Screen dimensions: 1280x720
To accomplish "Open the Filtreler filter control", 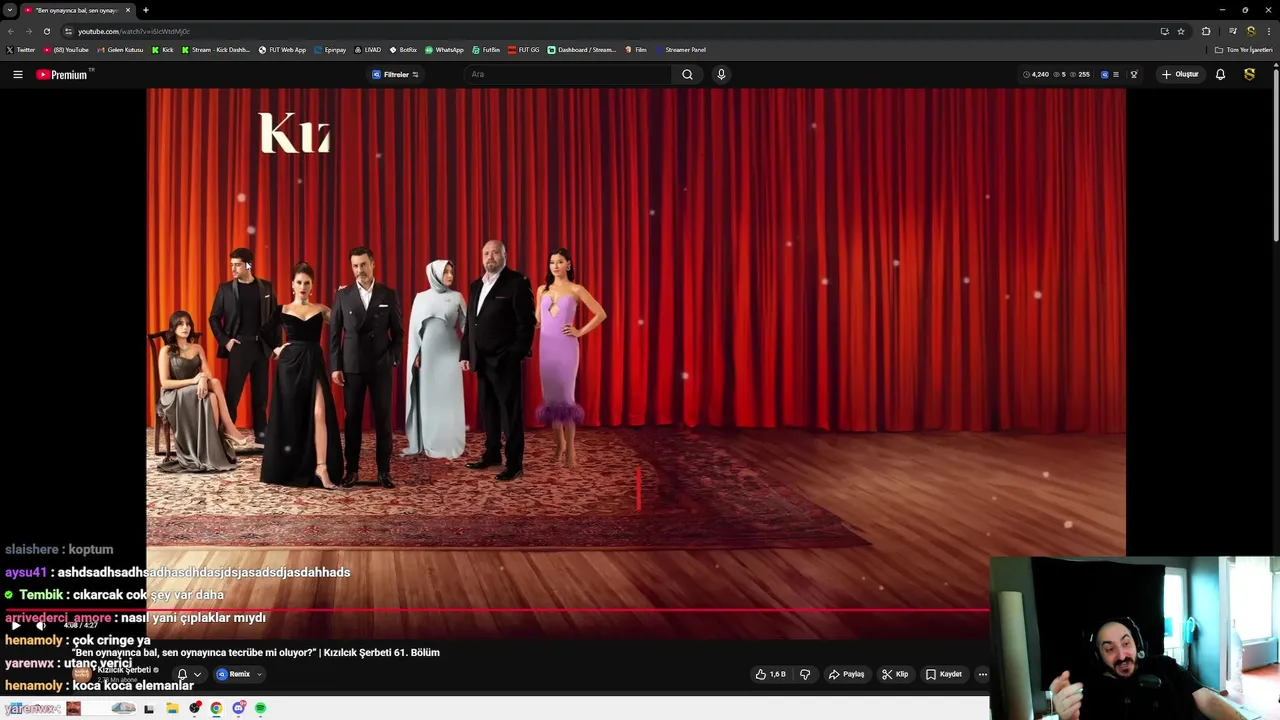I will [395, 74].
